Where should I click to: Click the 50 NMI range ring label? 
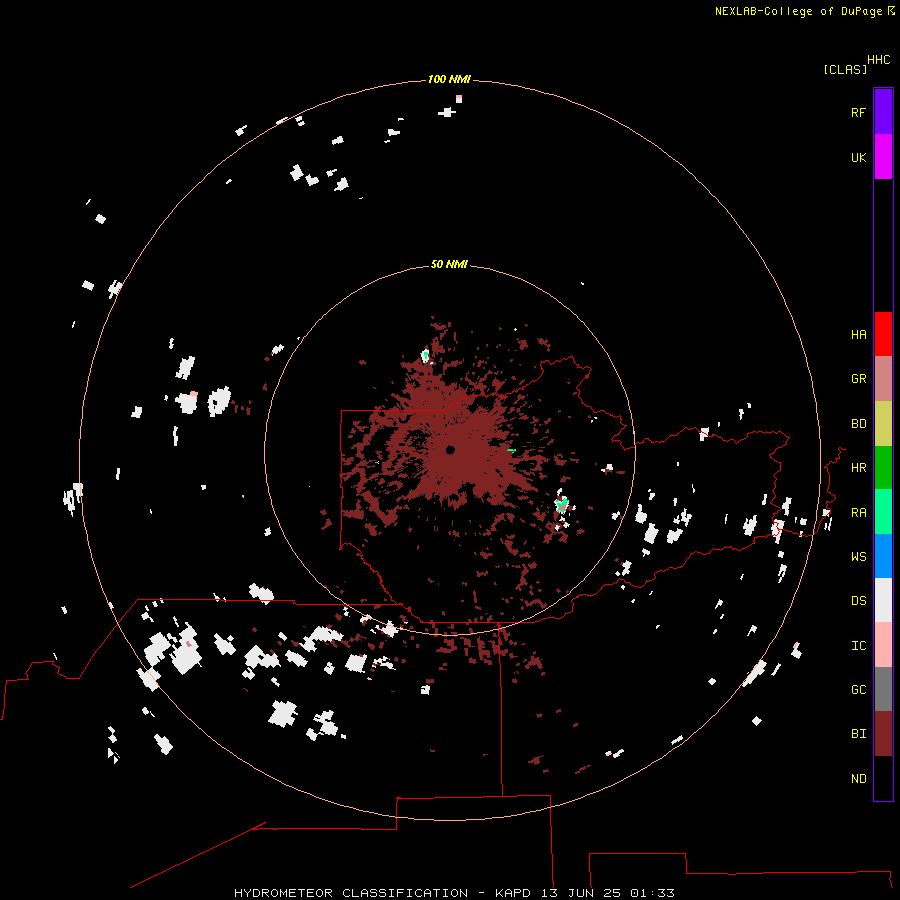point(449,264)
